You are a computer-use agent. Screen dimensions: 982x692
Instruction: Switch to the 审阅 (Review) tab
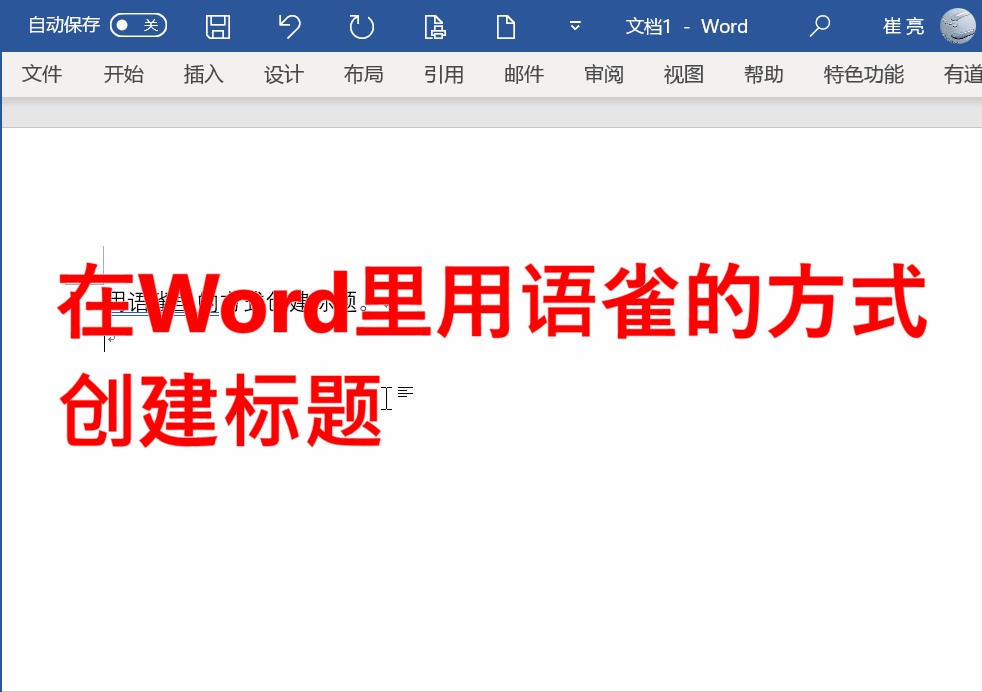(604, 74)
